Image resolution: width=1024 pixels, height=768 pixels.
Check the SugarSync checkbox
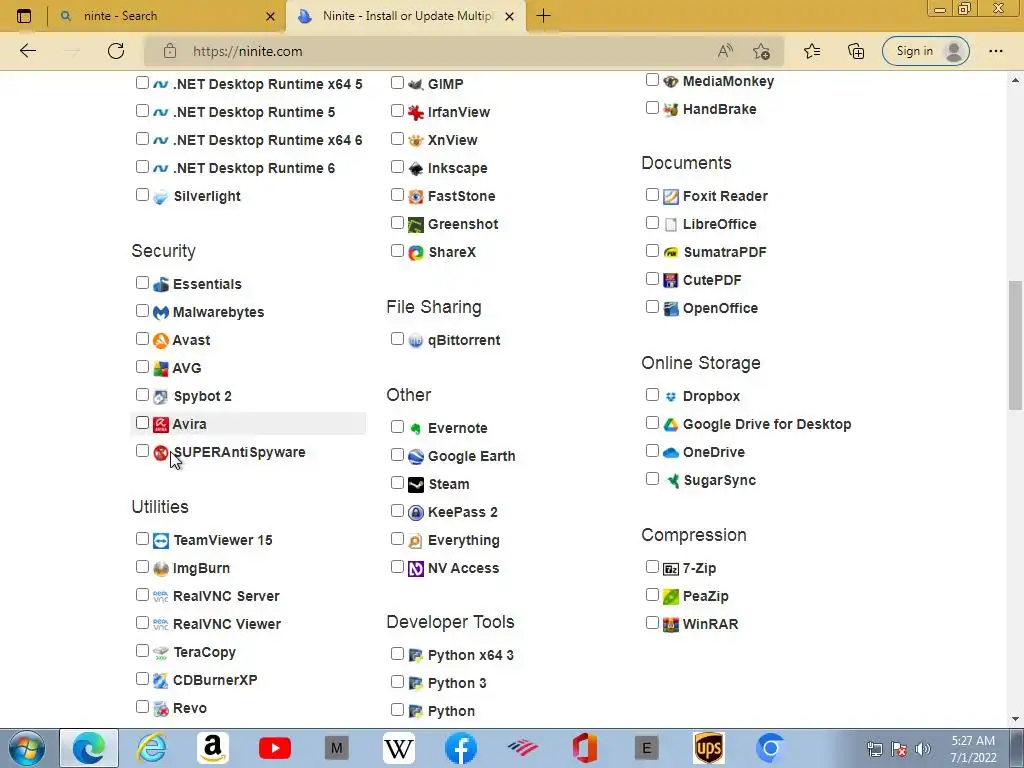tap(652, 479)
